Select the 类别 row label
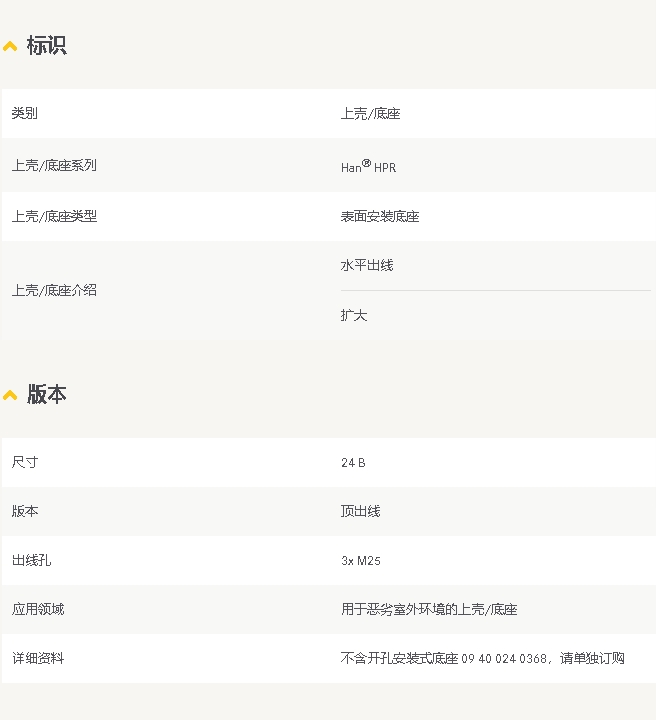The width and height of the screenshot is (656, 720). click(25, 114)
